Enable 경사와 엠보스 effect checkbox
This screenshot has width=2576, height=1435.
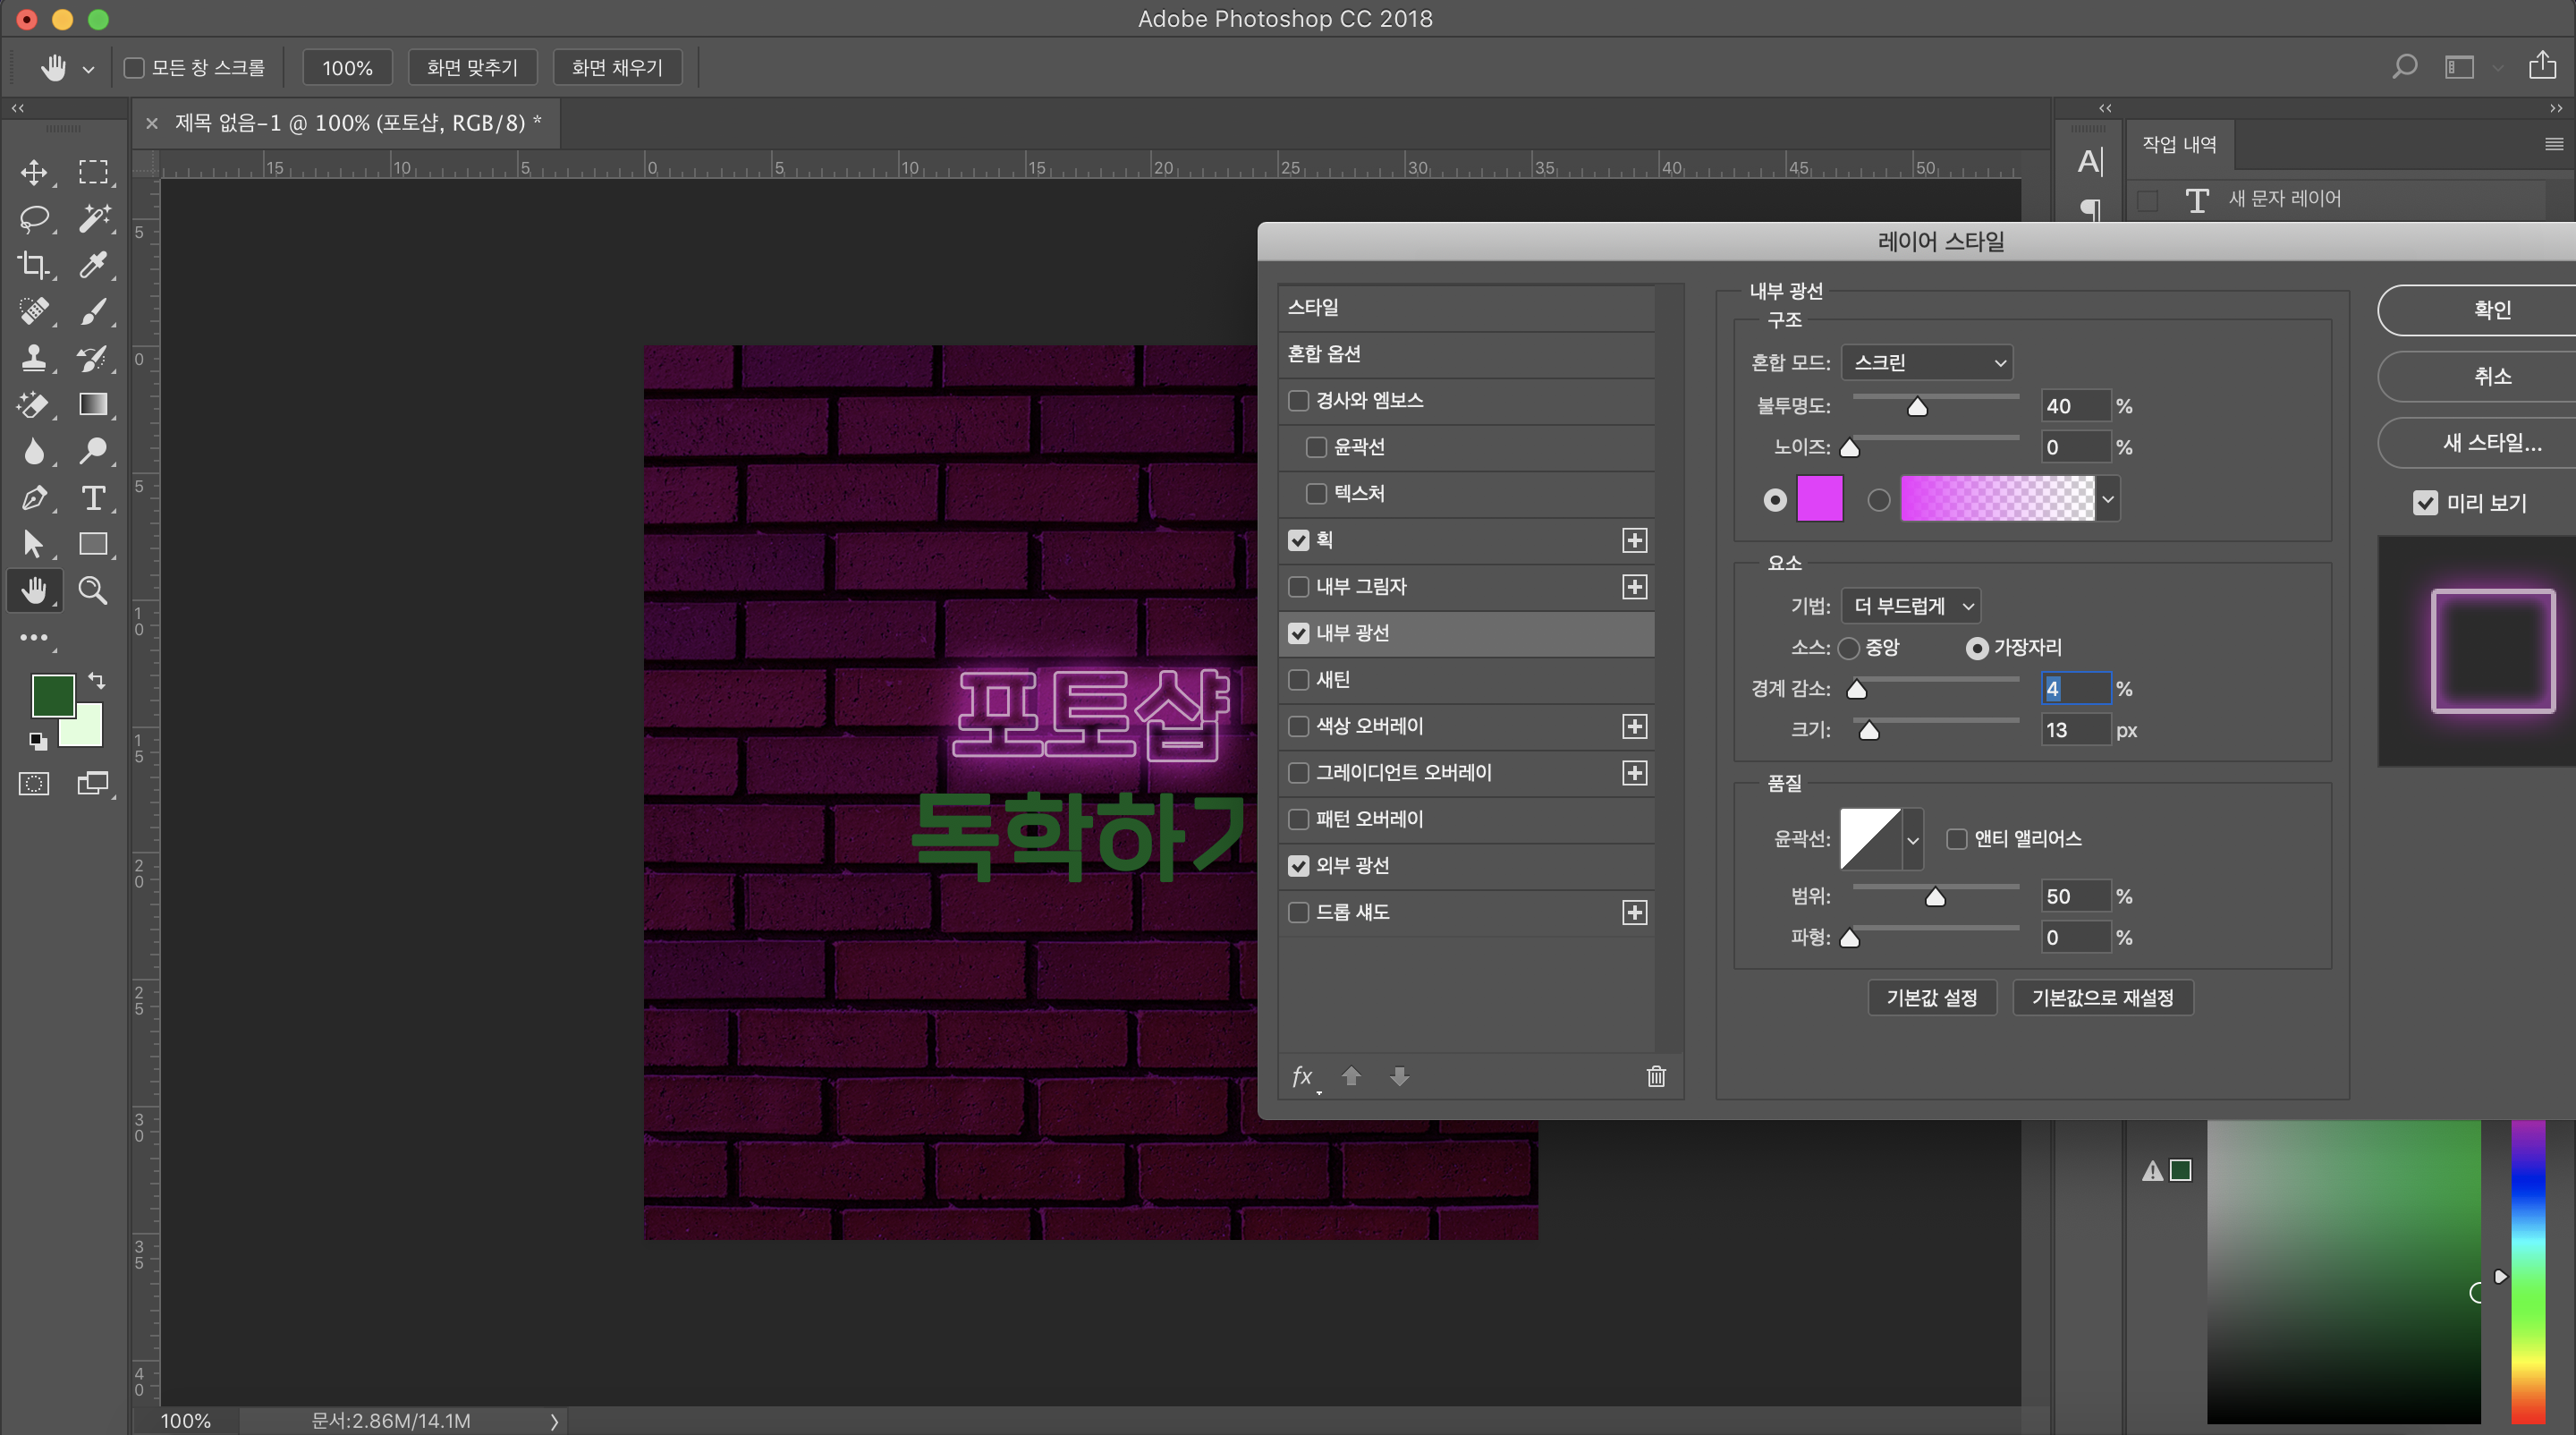1298,400
